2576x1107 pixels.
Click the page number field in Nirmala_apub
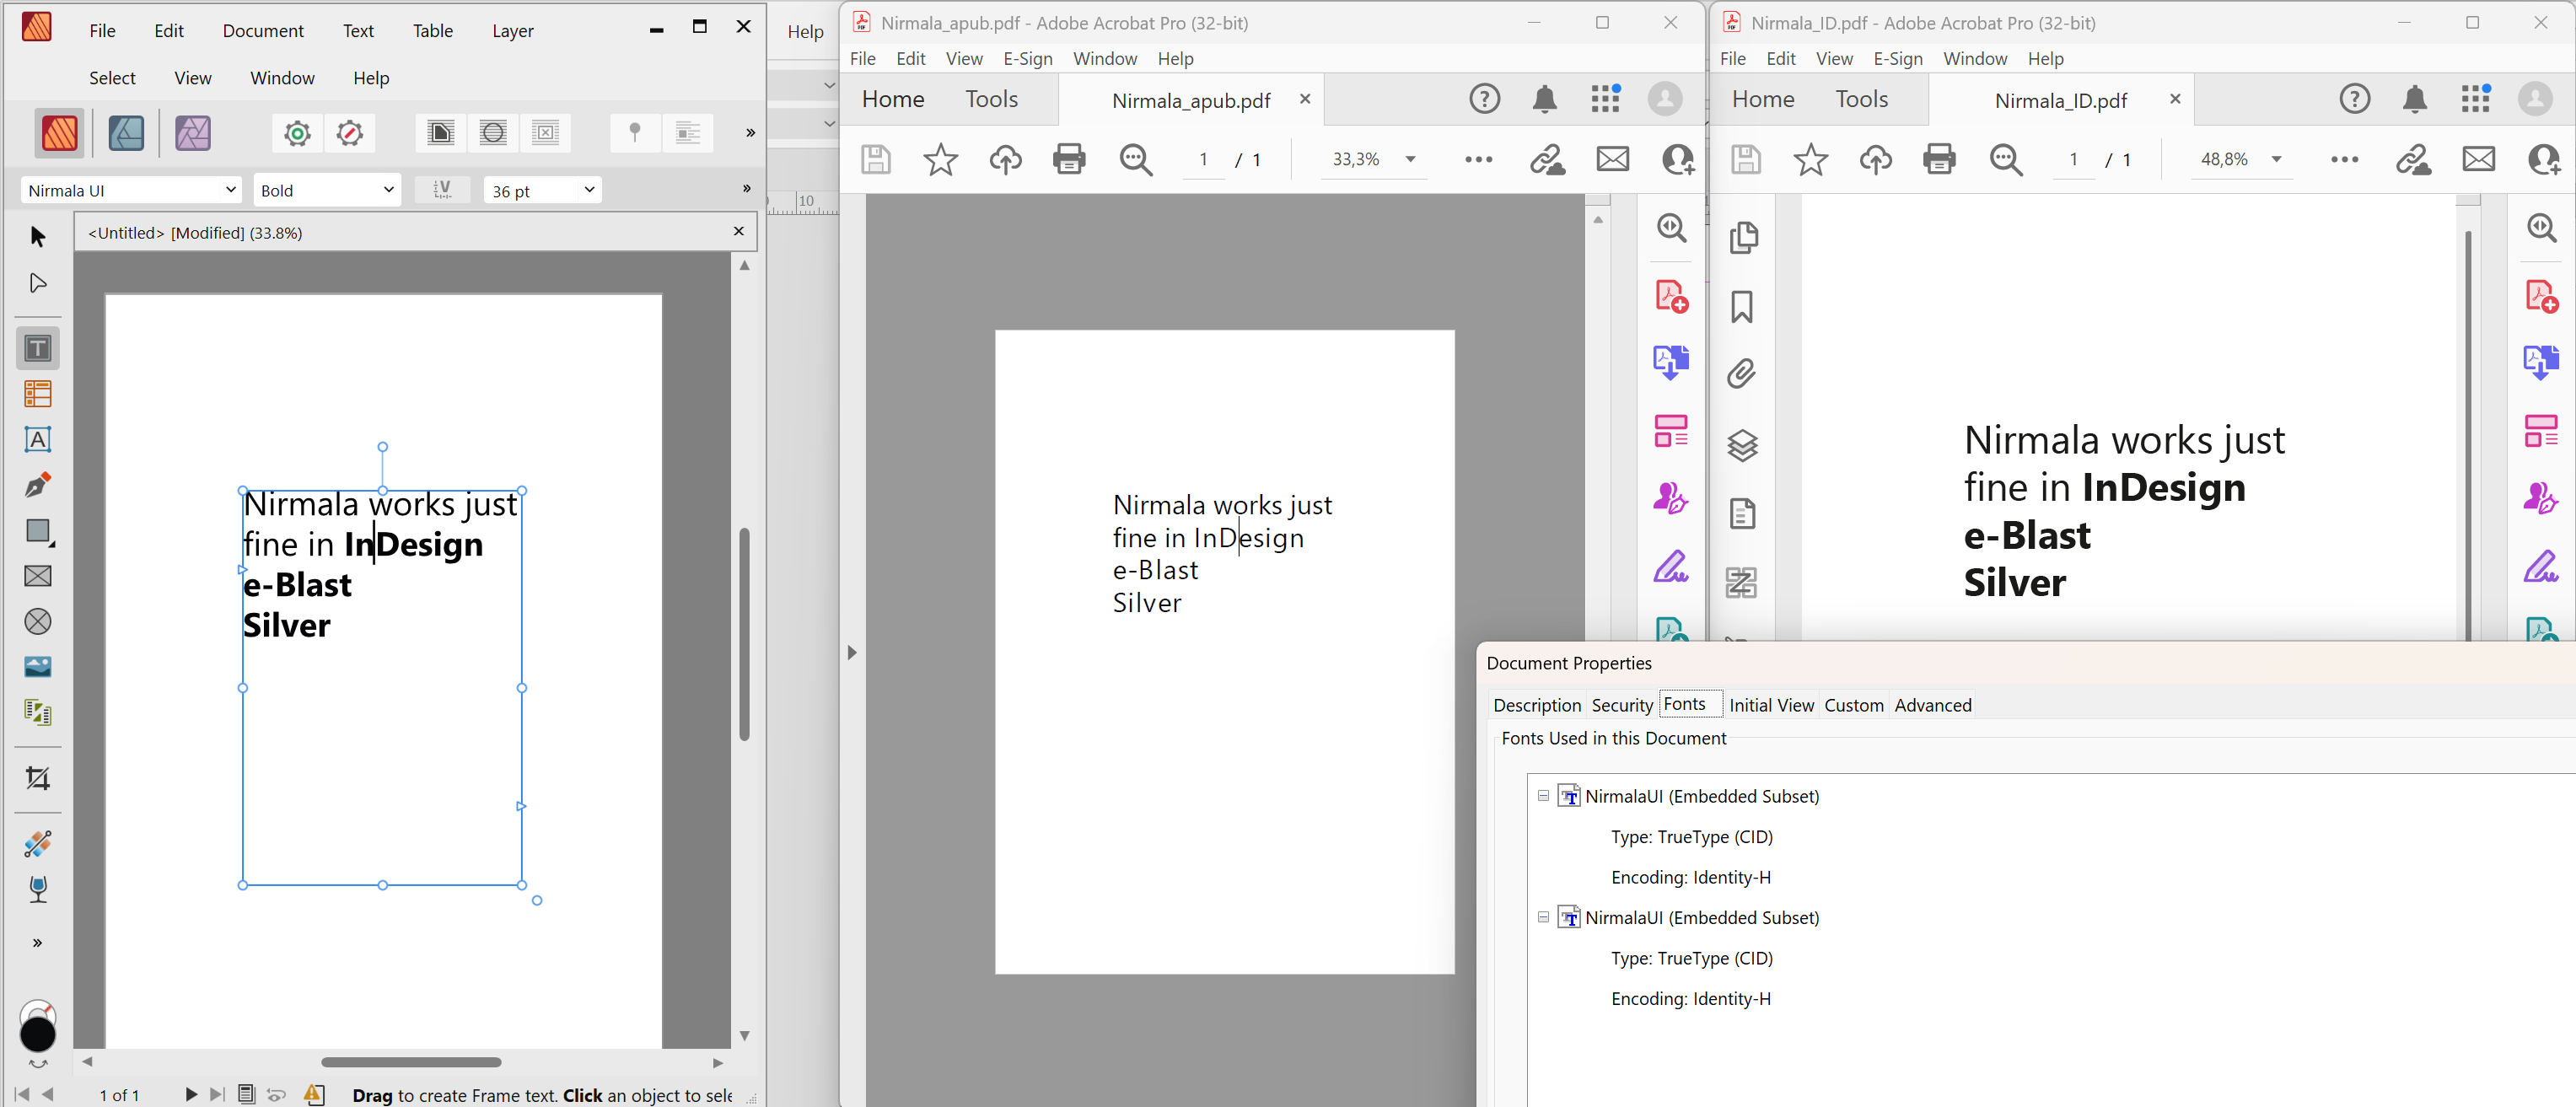pos(1203,159)
